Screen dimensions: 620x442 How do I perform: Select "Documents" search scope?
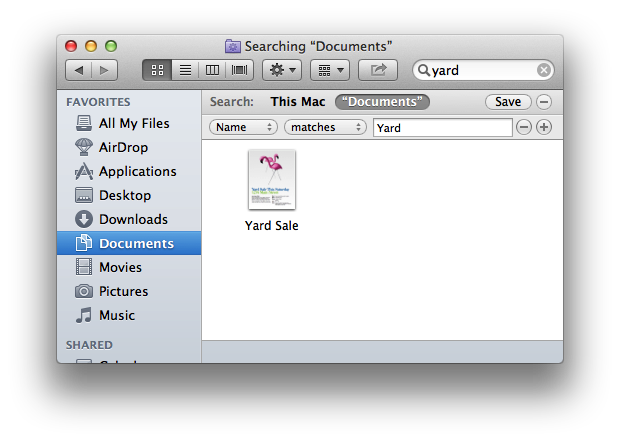(382, 102)
